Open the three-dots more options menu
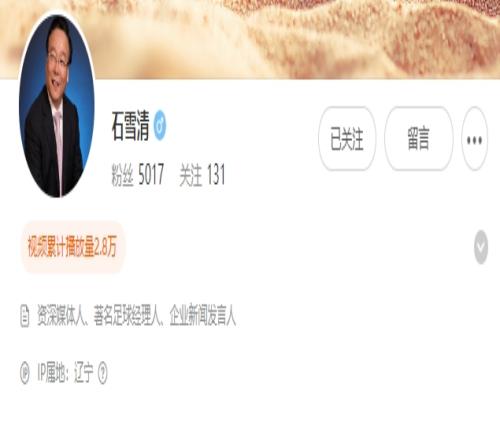This screenshot has height=440, width=500. (x=474, y=139)
